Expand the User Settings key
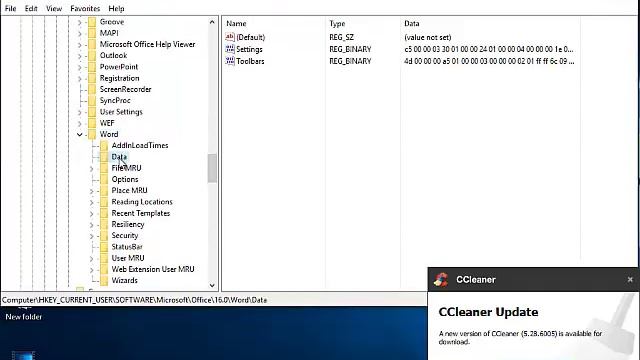This screenshot has height=360, width=640. click(x=80, y=112)
